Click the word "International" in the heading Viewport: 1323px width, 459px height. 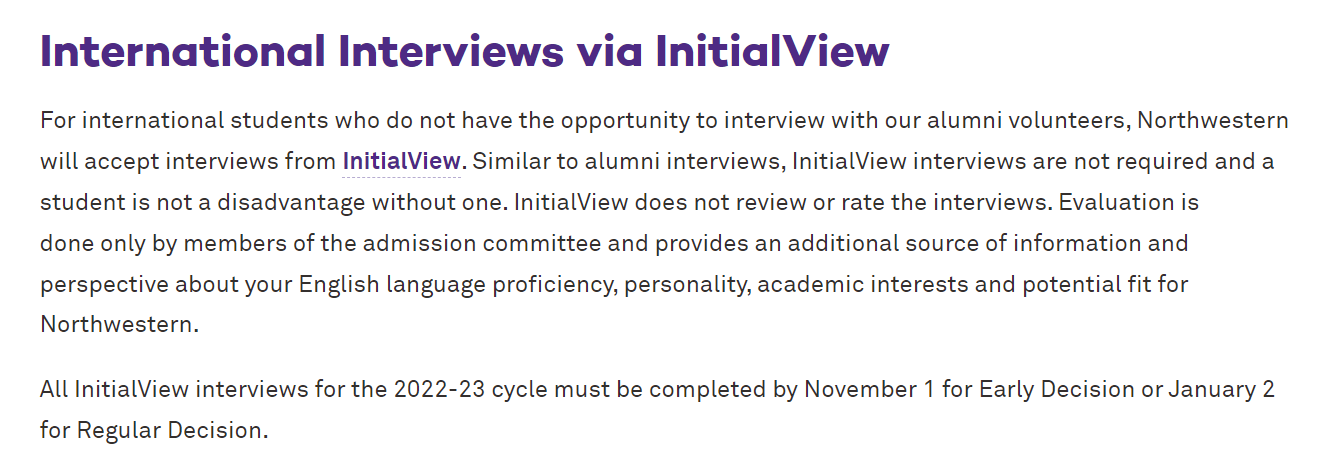coord(183,52)
